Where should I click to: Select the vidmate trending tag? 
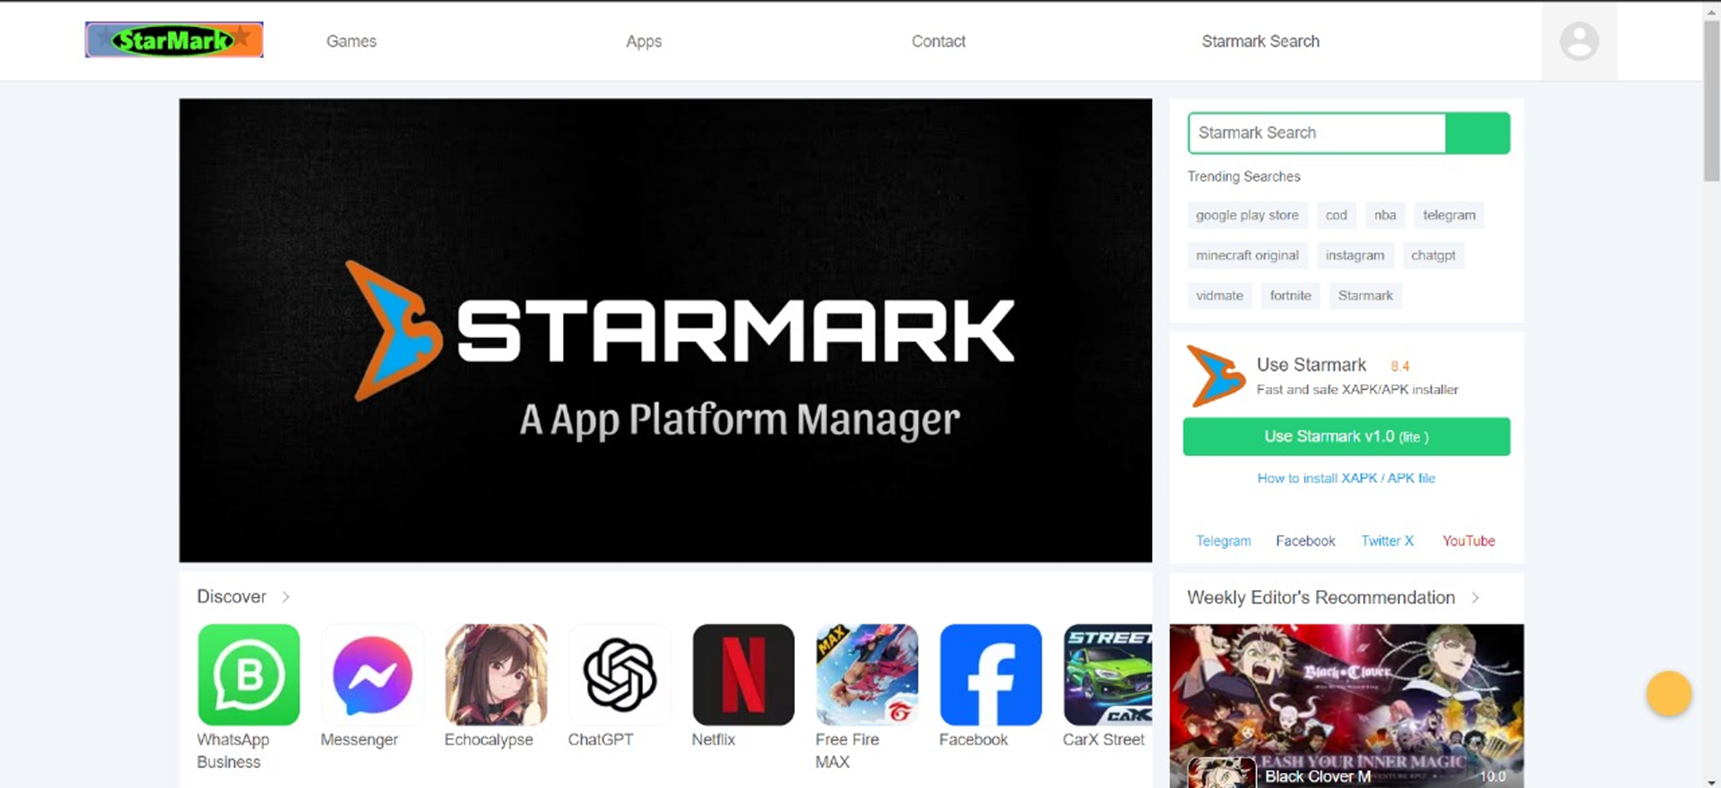pyautogui.click(x=1219, y=295)
